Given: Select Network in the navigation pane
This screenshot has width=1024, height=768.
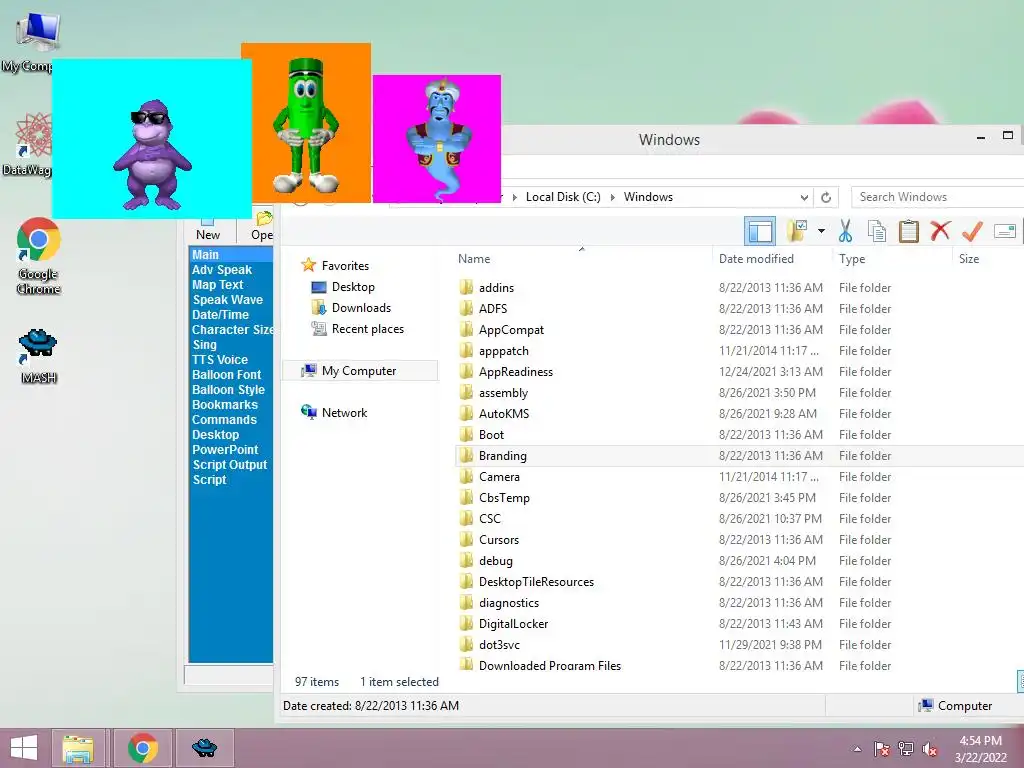Looking at the screenshot, I should (334, 412).
